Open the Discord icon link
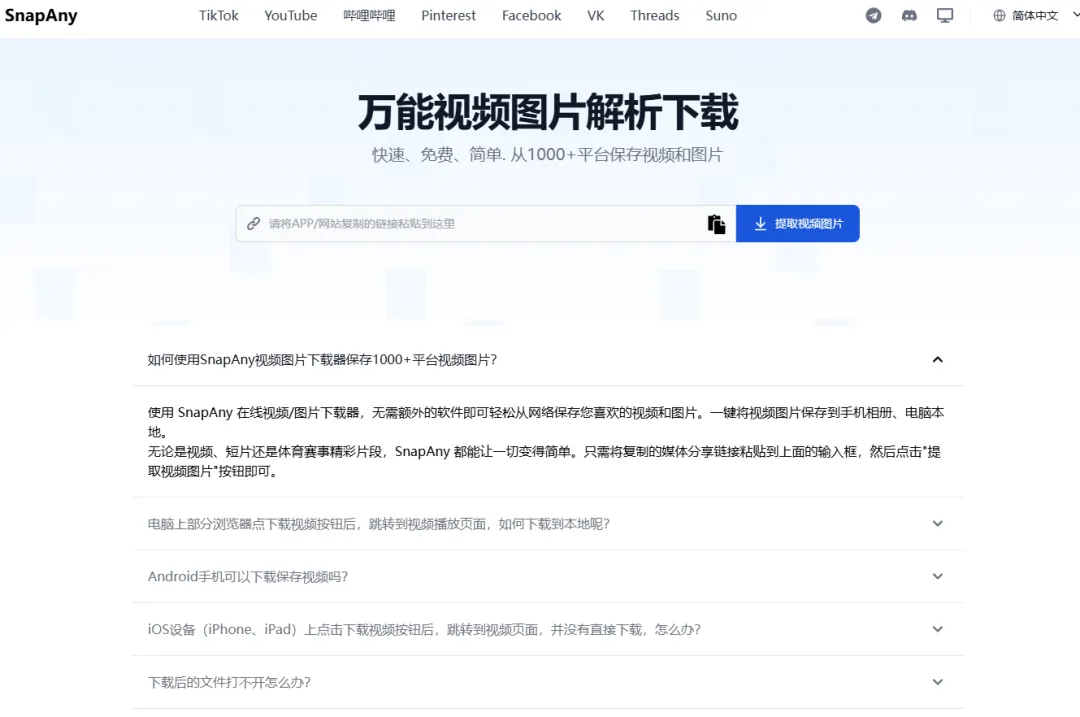The image size is (1080, 717). (x=909, y=15)
